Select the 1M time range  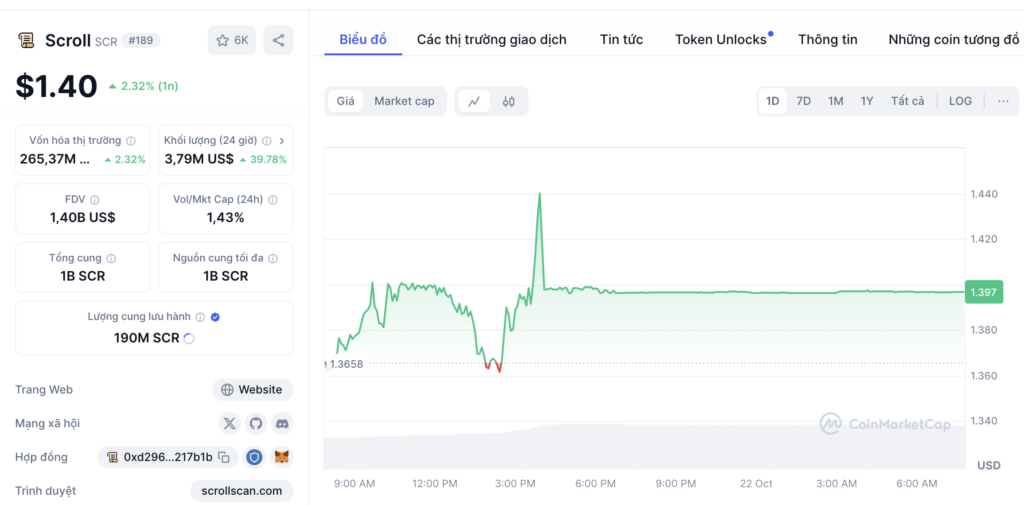tap(835, 101)
